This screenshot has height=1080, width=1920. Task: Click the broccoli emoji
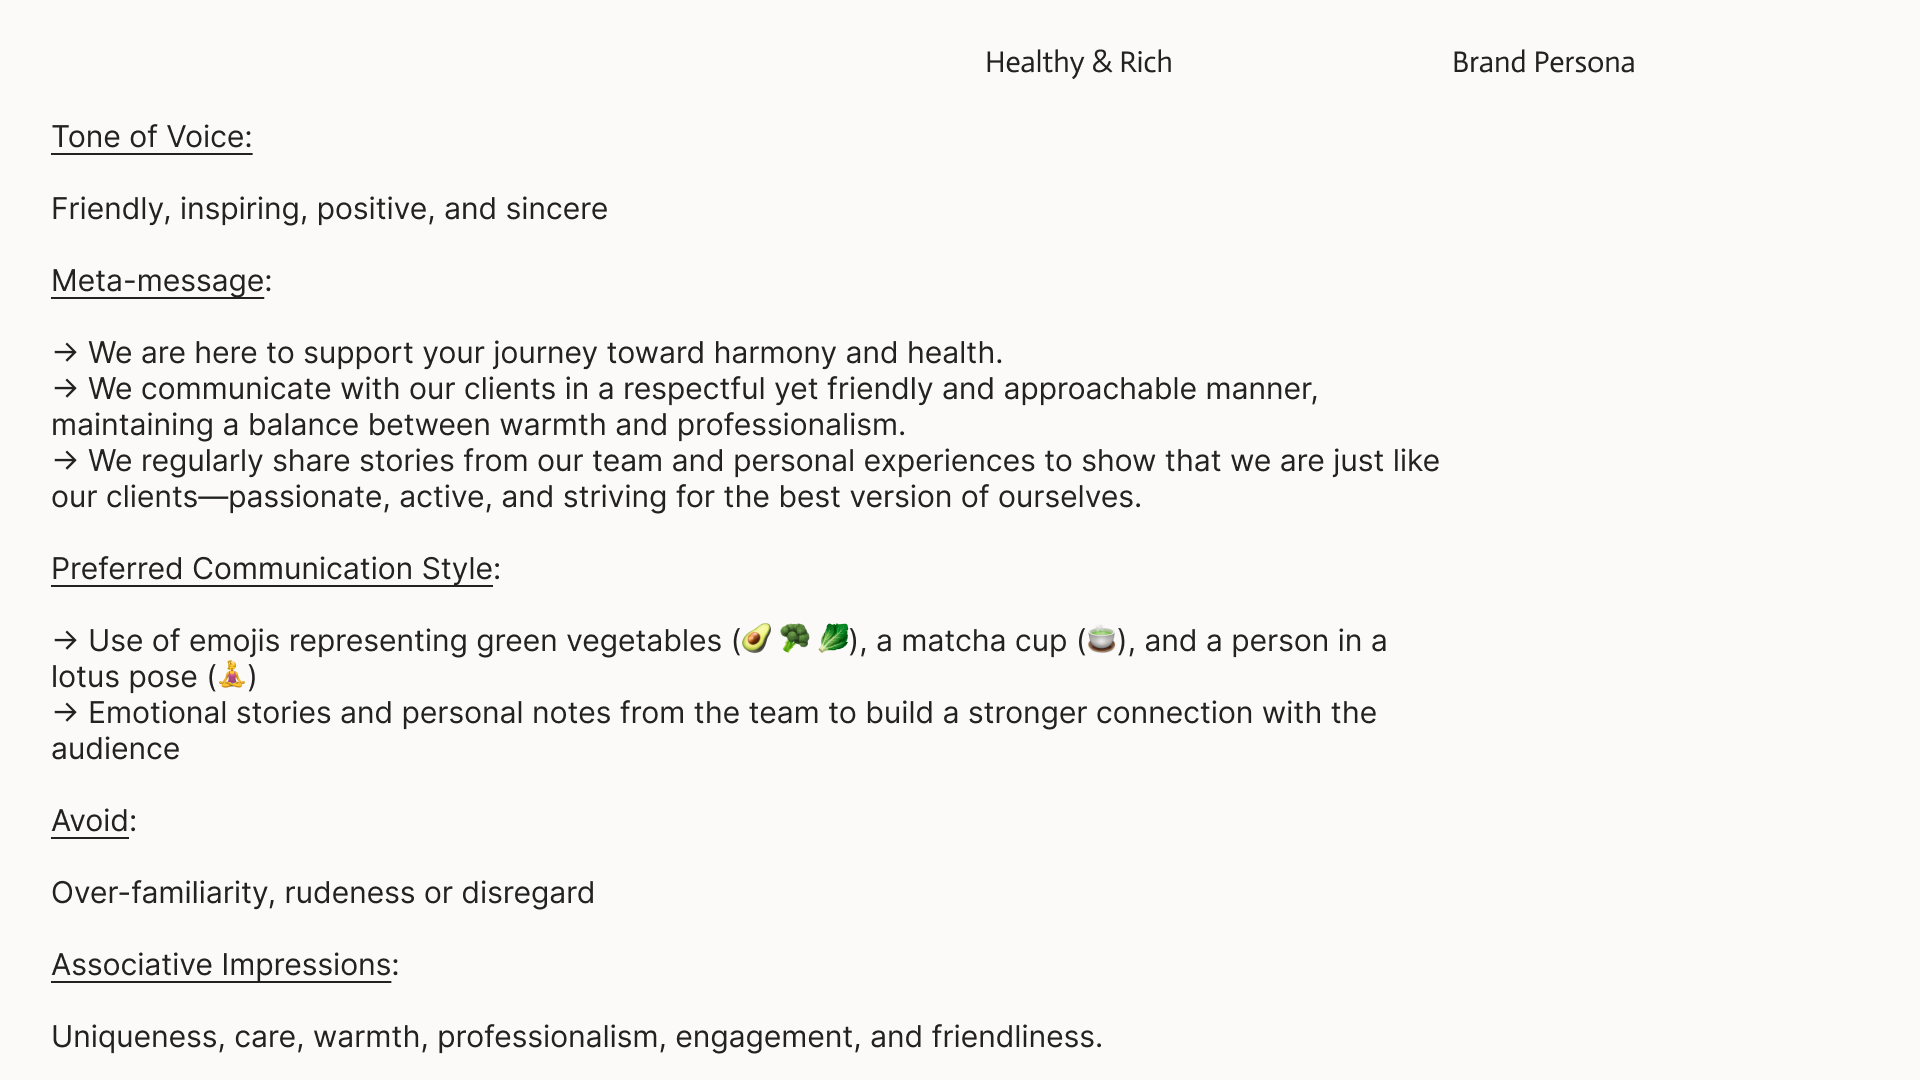click(x=795, y=638)
